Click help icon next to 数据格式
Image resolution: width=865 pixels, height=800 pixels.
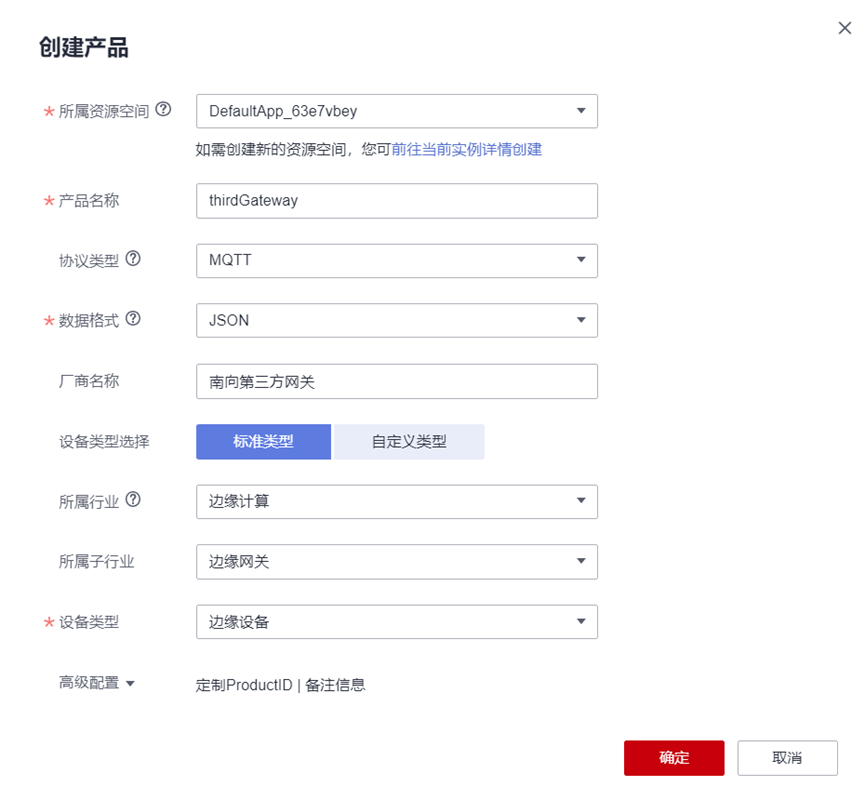[x=133, y=319]
